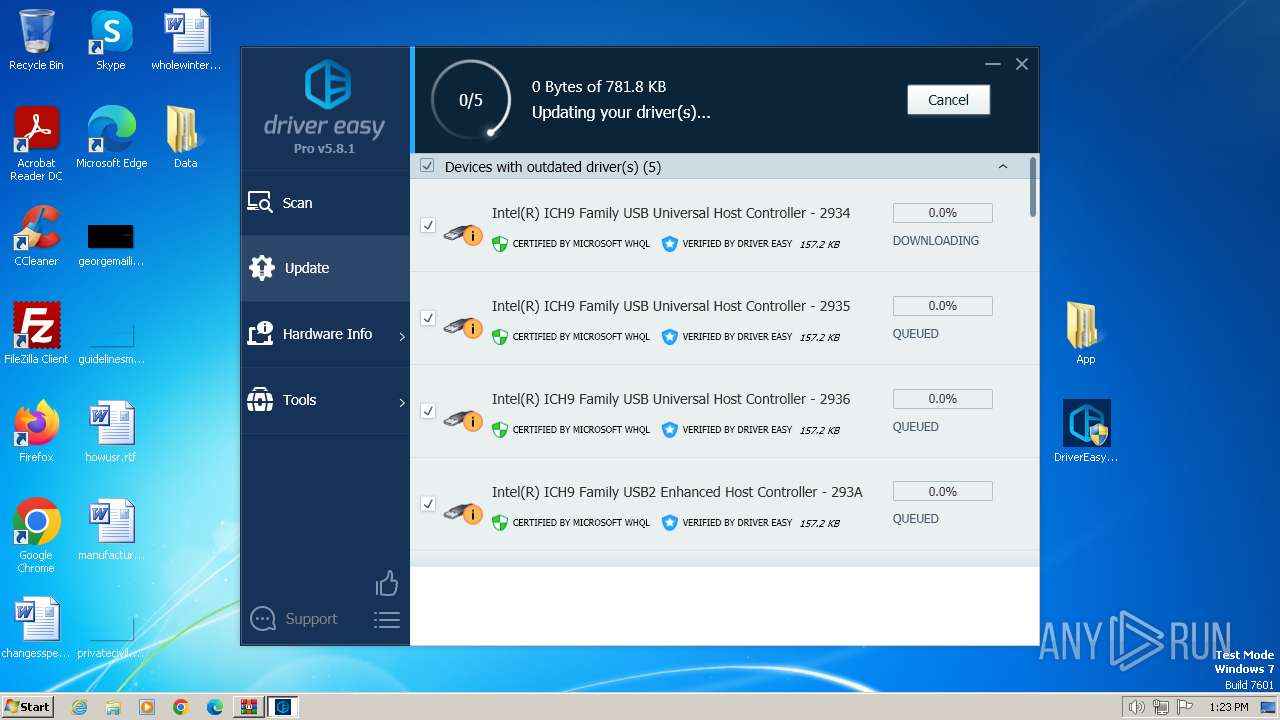This screenshot has height=720, width=1280.
Task: Select the howusr.rtf document on desktop
Action: (x=111, y=432)
